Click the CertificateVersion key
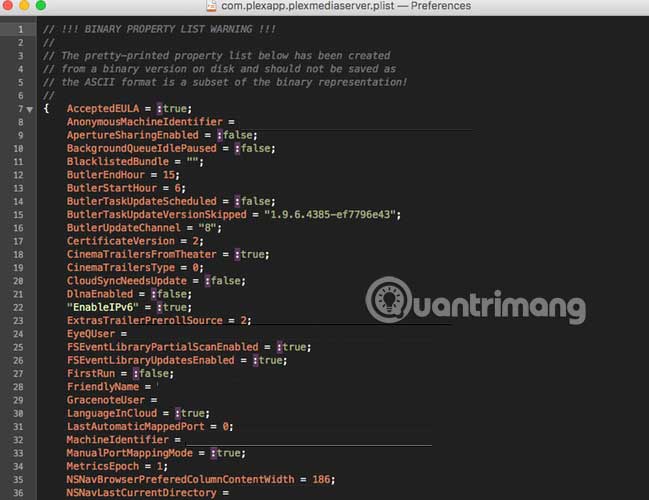Viewport: 649px width, 500px height. tap(121, 241)
